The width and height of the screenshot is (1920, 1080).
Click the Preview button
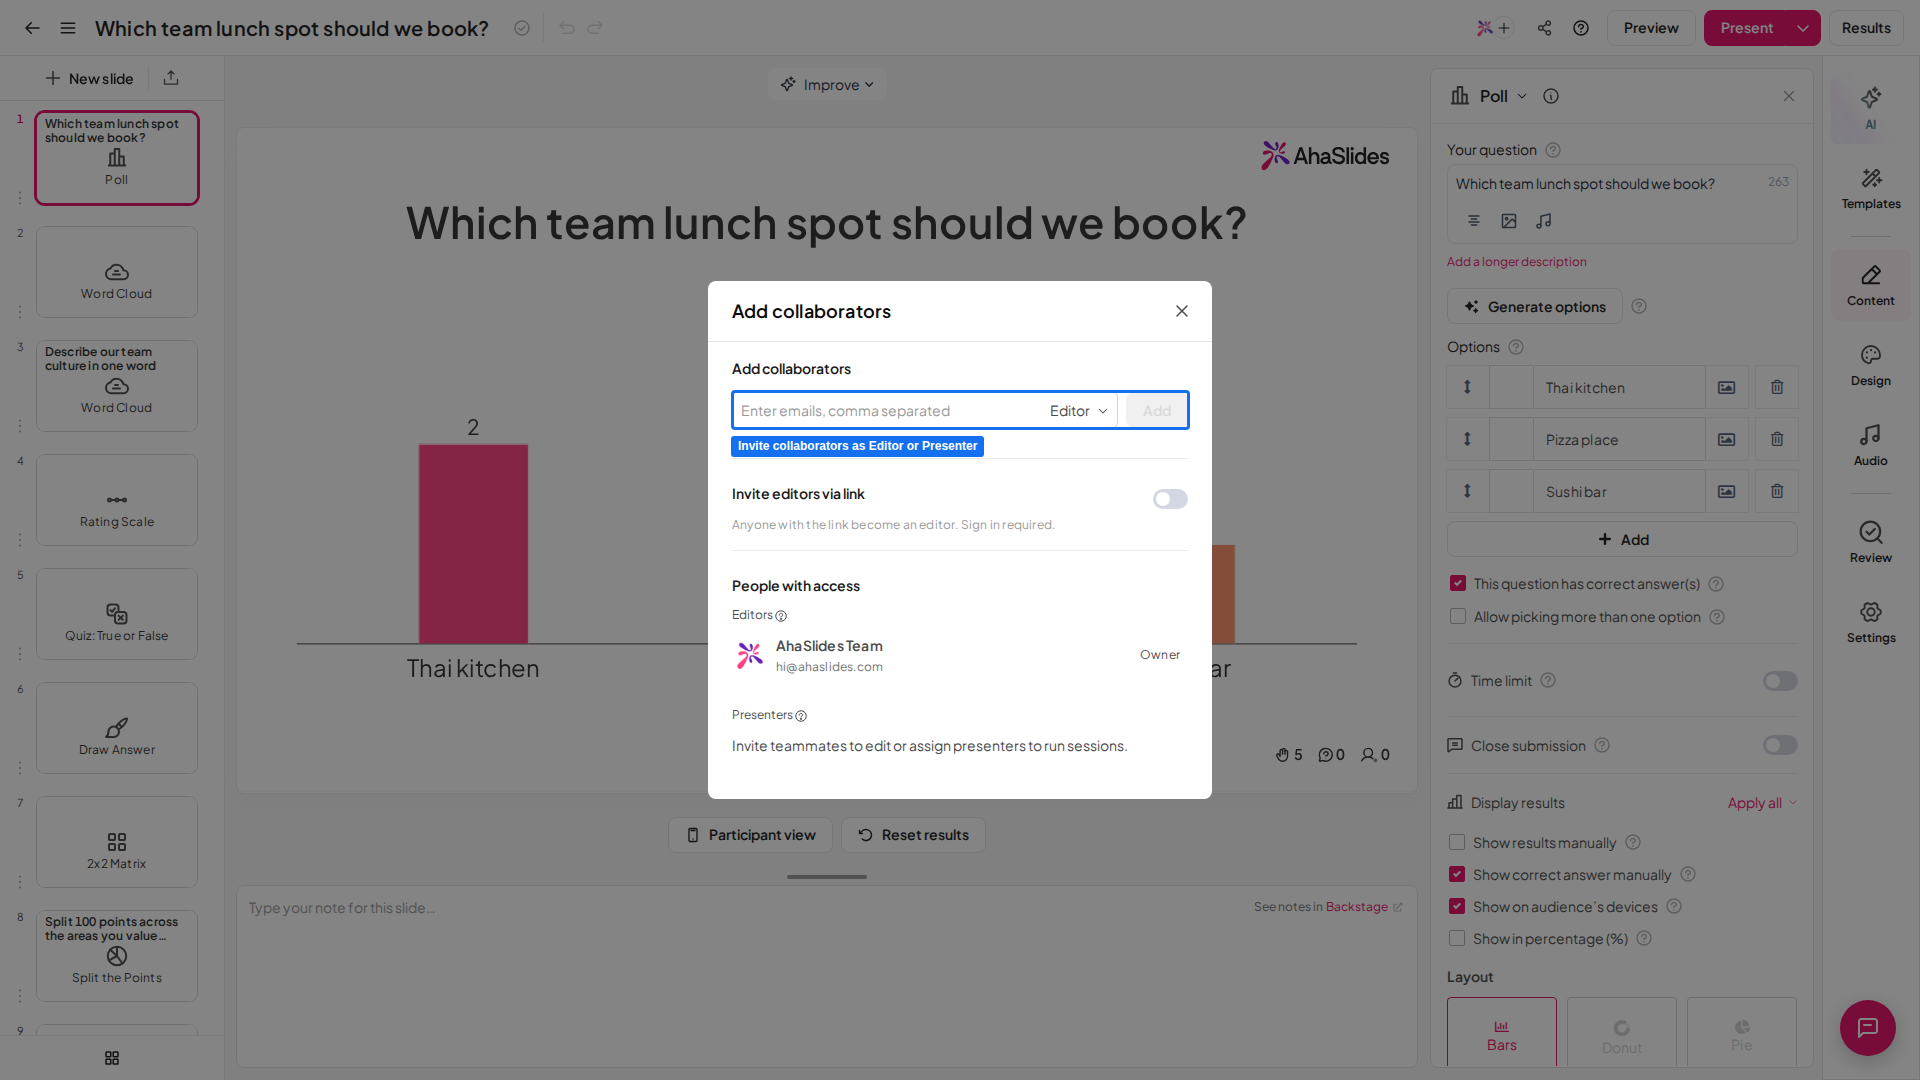tap(1651, 28)
